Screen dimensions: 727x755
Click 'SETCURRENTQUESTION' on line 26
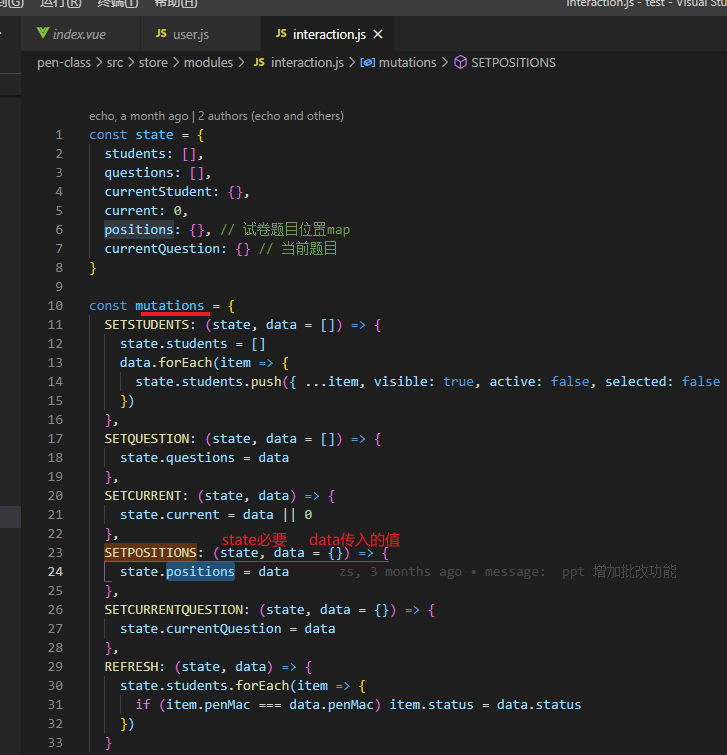pyautogui.click(x=174, y=610)
